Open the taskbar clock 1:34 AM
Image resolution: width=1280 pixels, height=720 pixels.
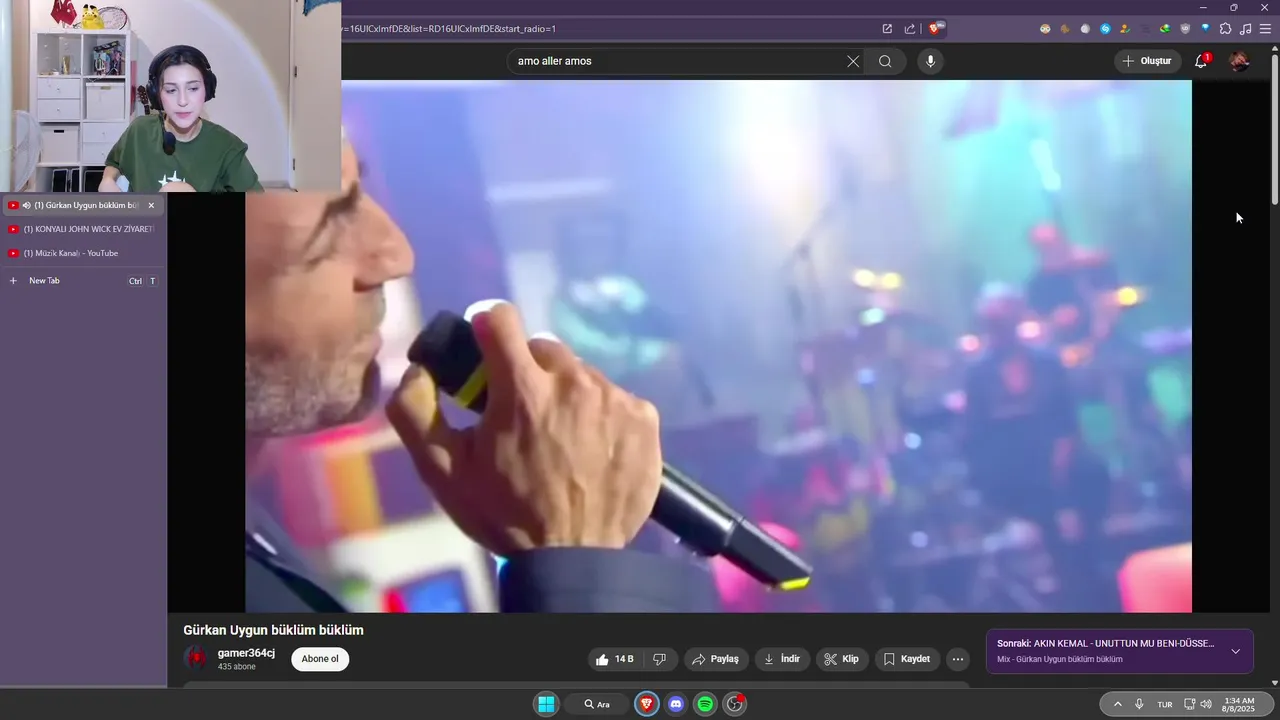pyautogui.click(x=1239, y=704)
